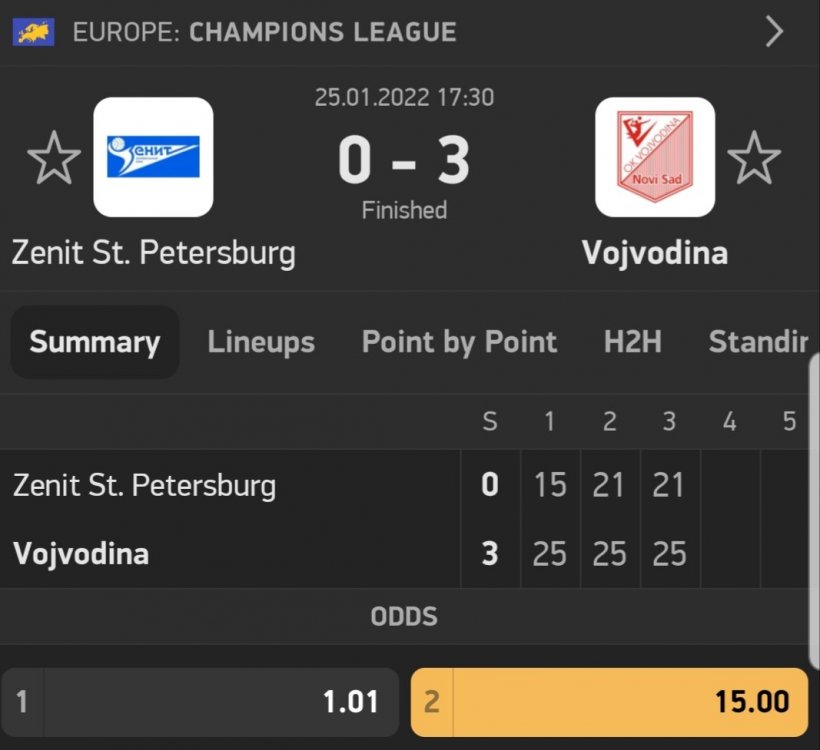Favorite Zenit St. Petersburg with star
Screen dimensions: 820x750
(x=53, y=160)
